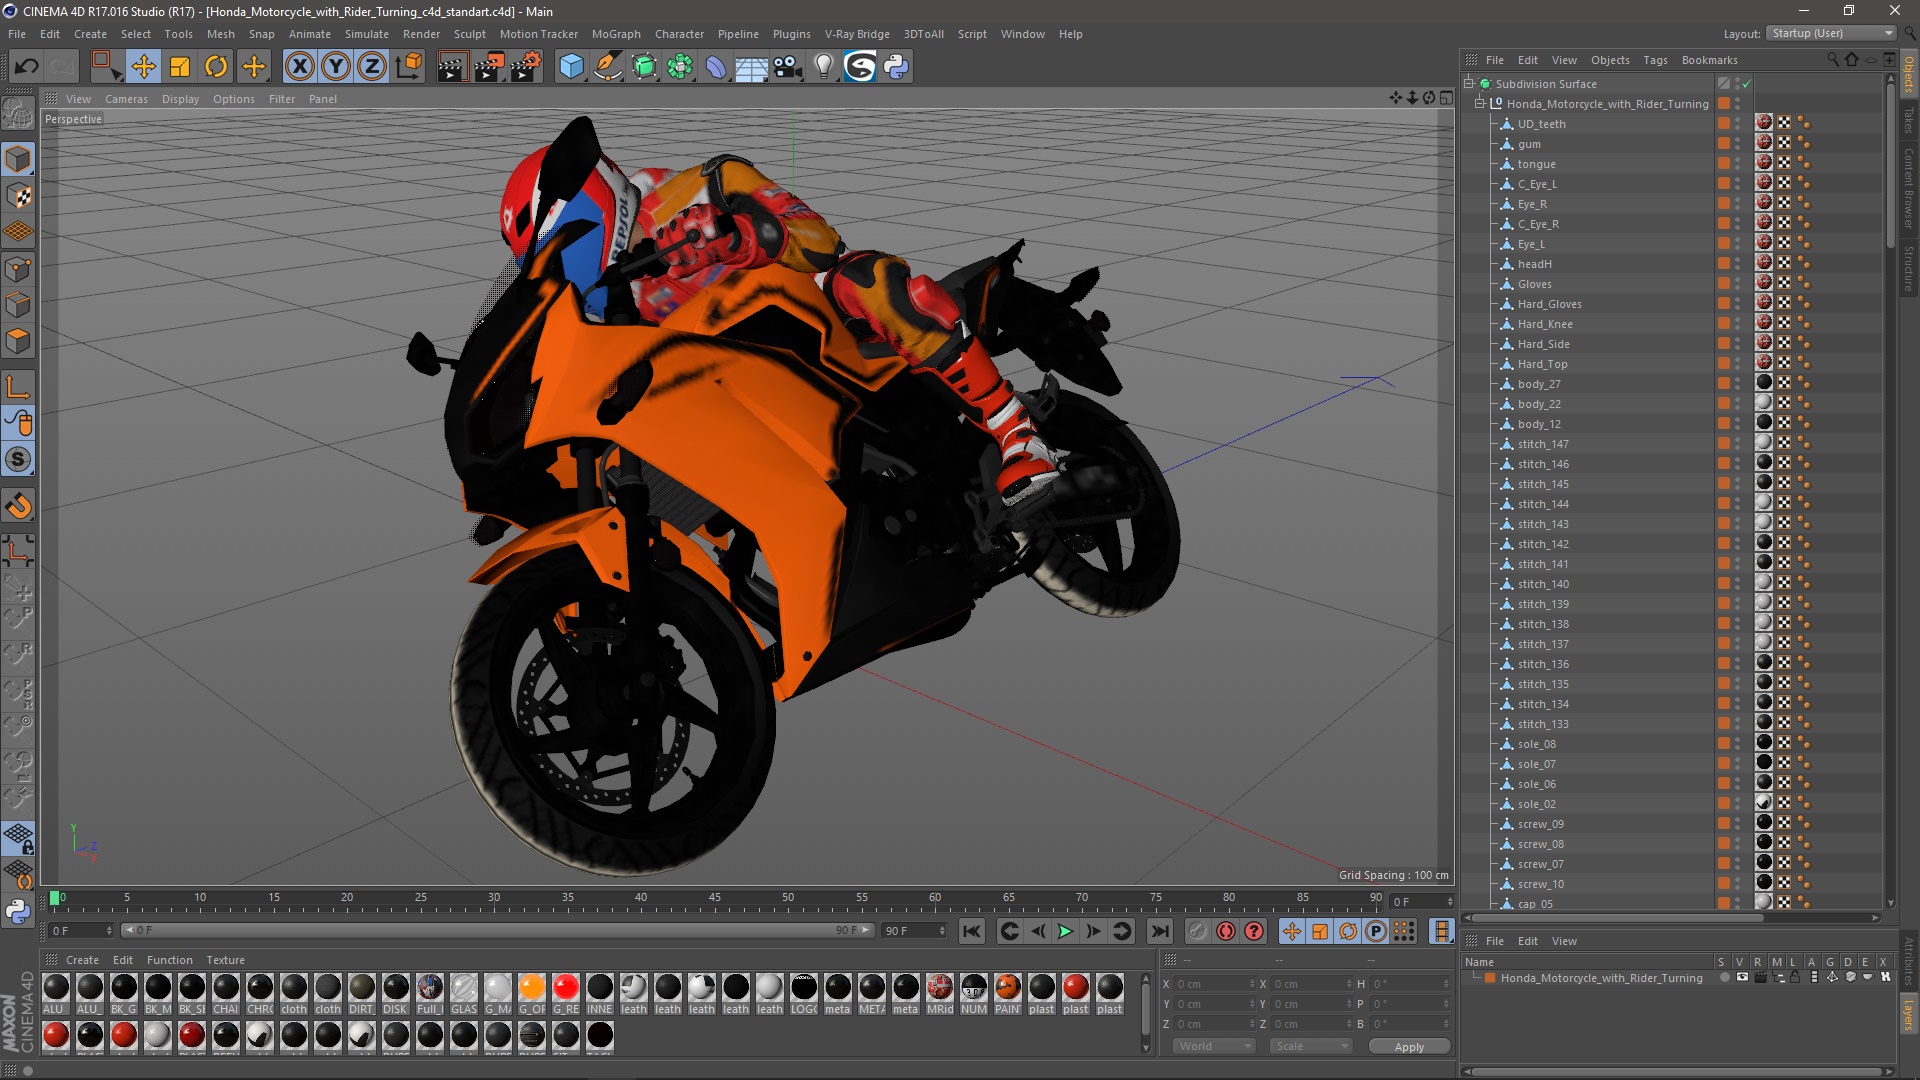The height and width of the screenshot is (1080, 1920).
Task: Select the Scale tool
Action: (x=180, y=67)
